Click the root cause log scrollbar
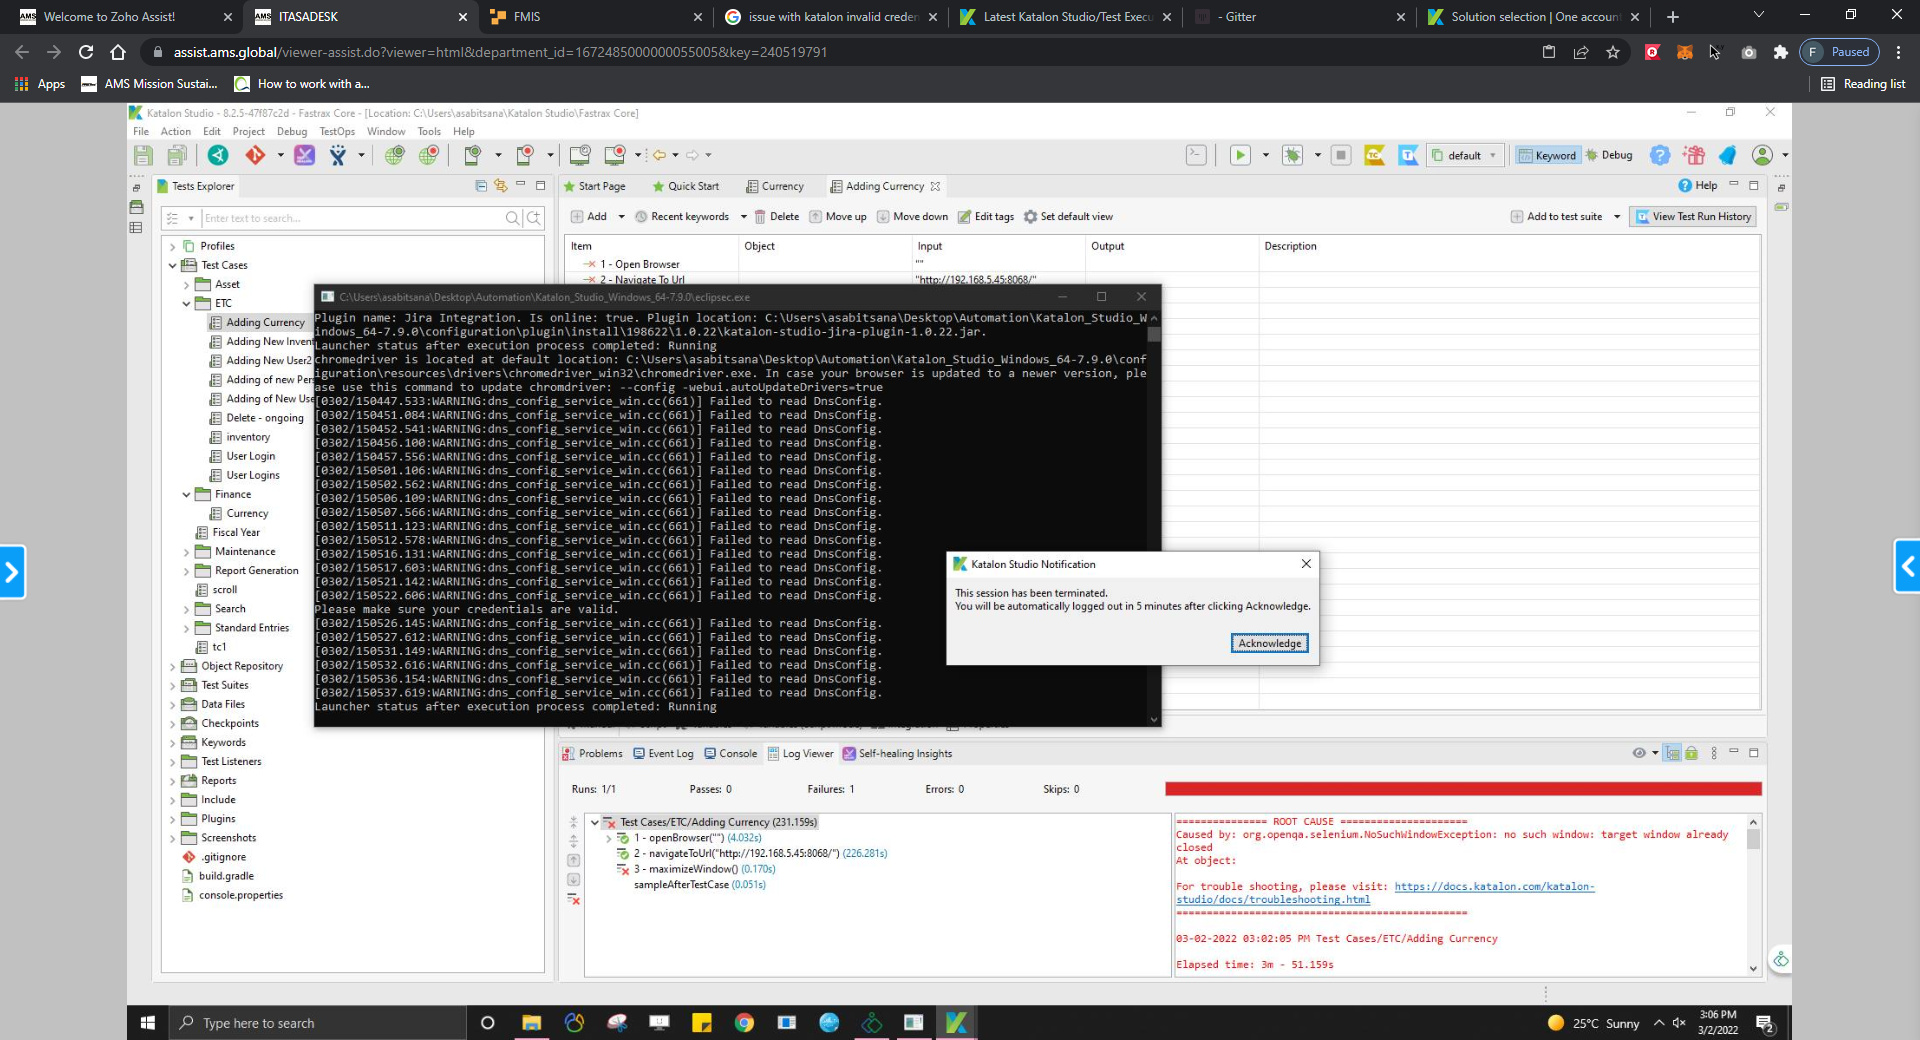The height and width of the screenshot is (1040, 1920). (x=1753, y=895)
